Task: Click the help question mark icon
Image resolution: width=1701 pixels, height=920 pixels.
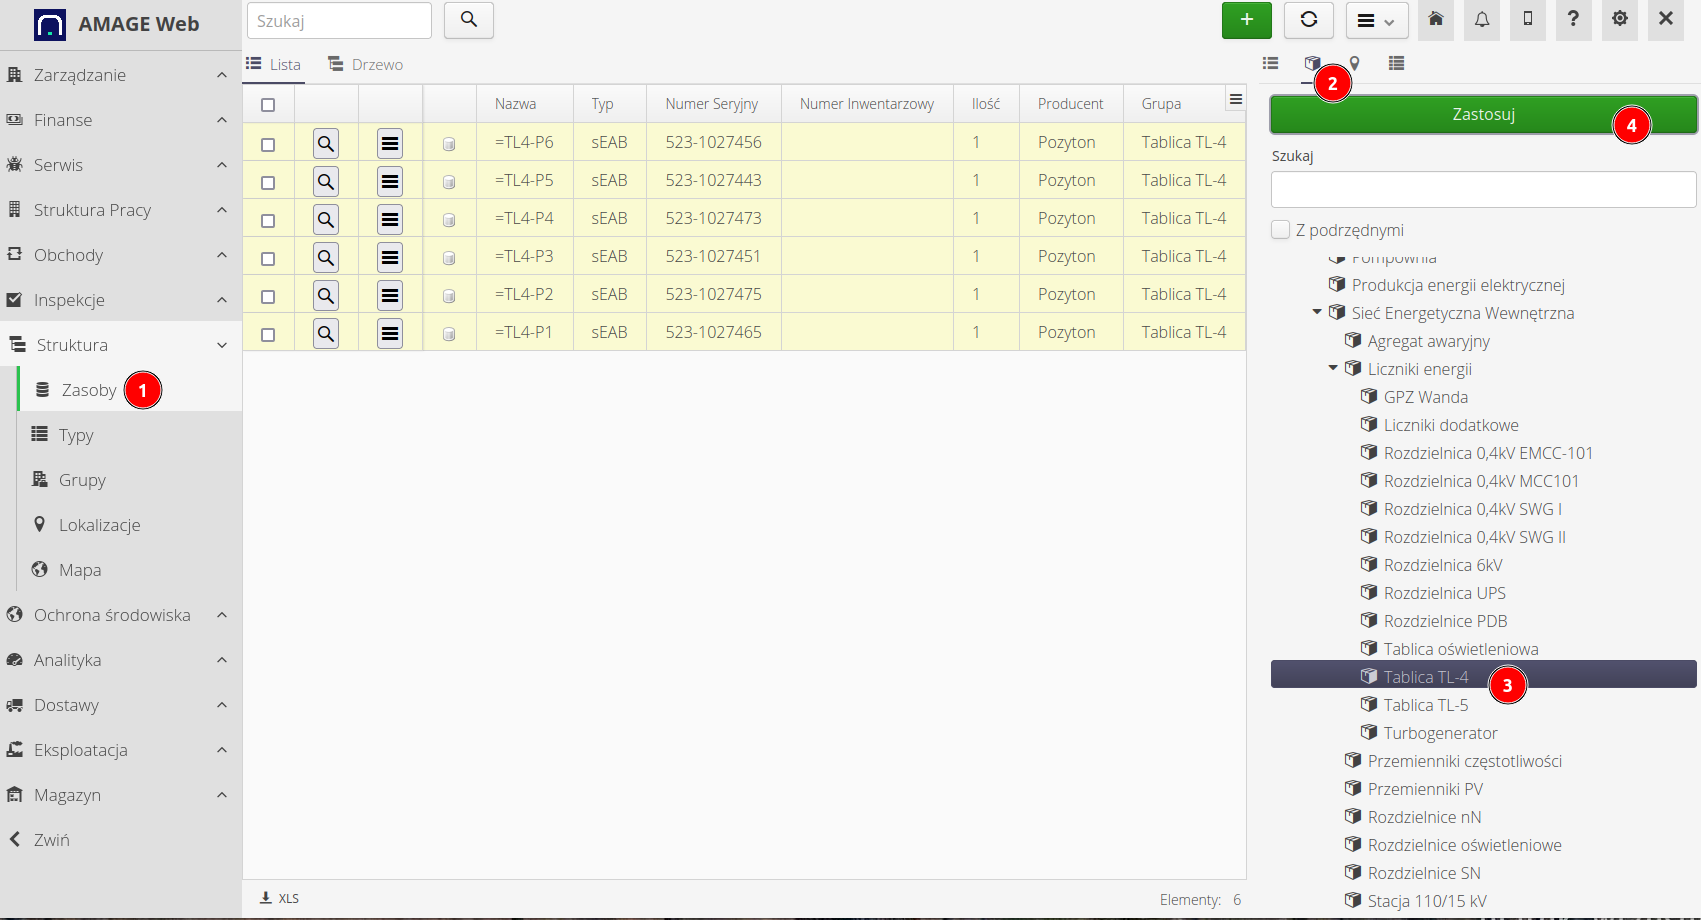Action: point(1573,20)
